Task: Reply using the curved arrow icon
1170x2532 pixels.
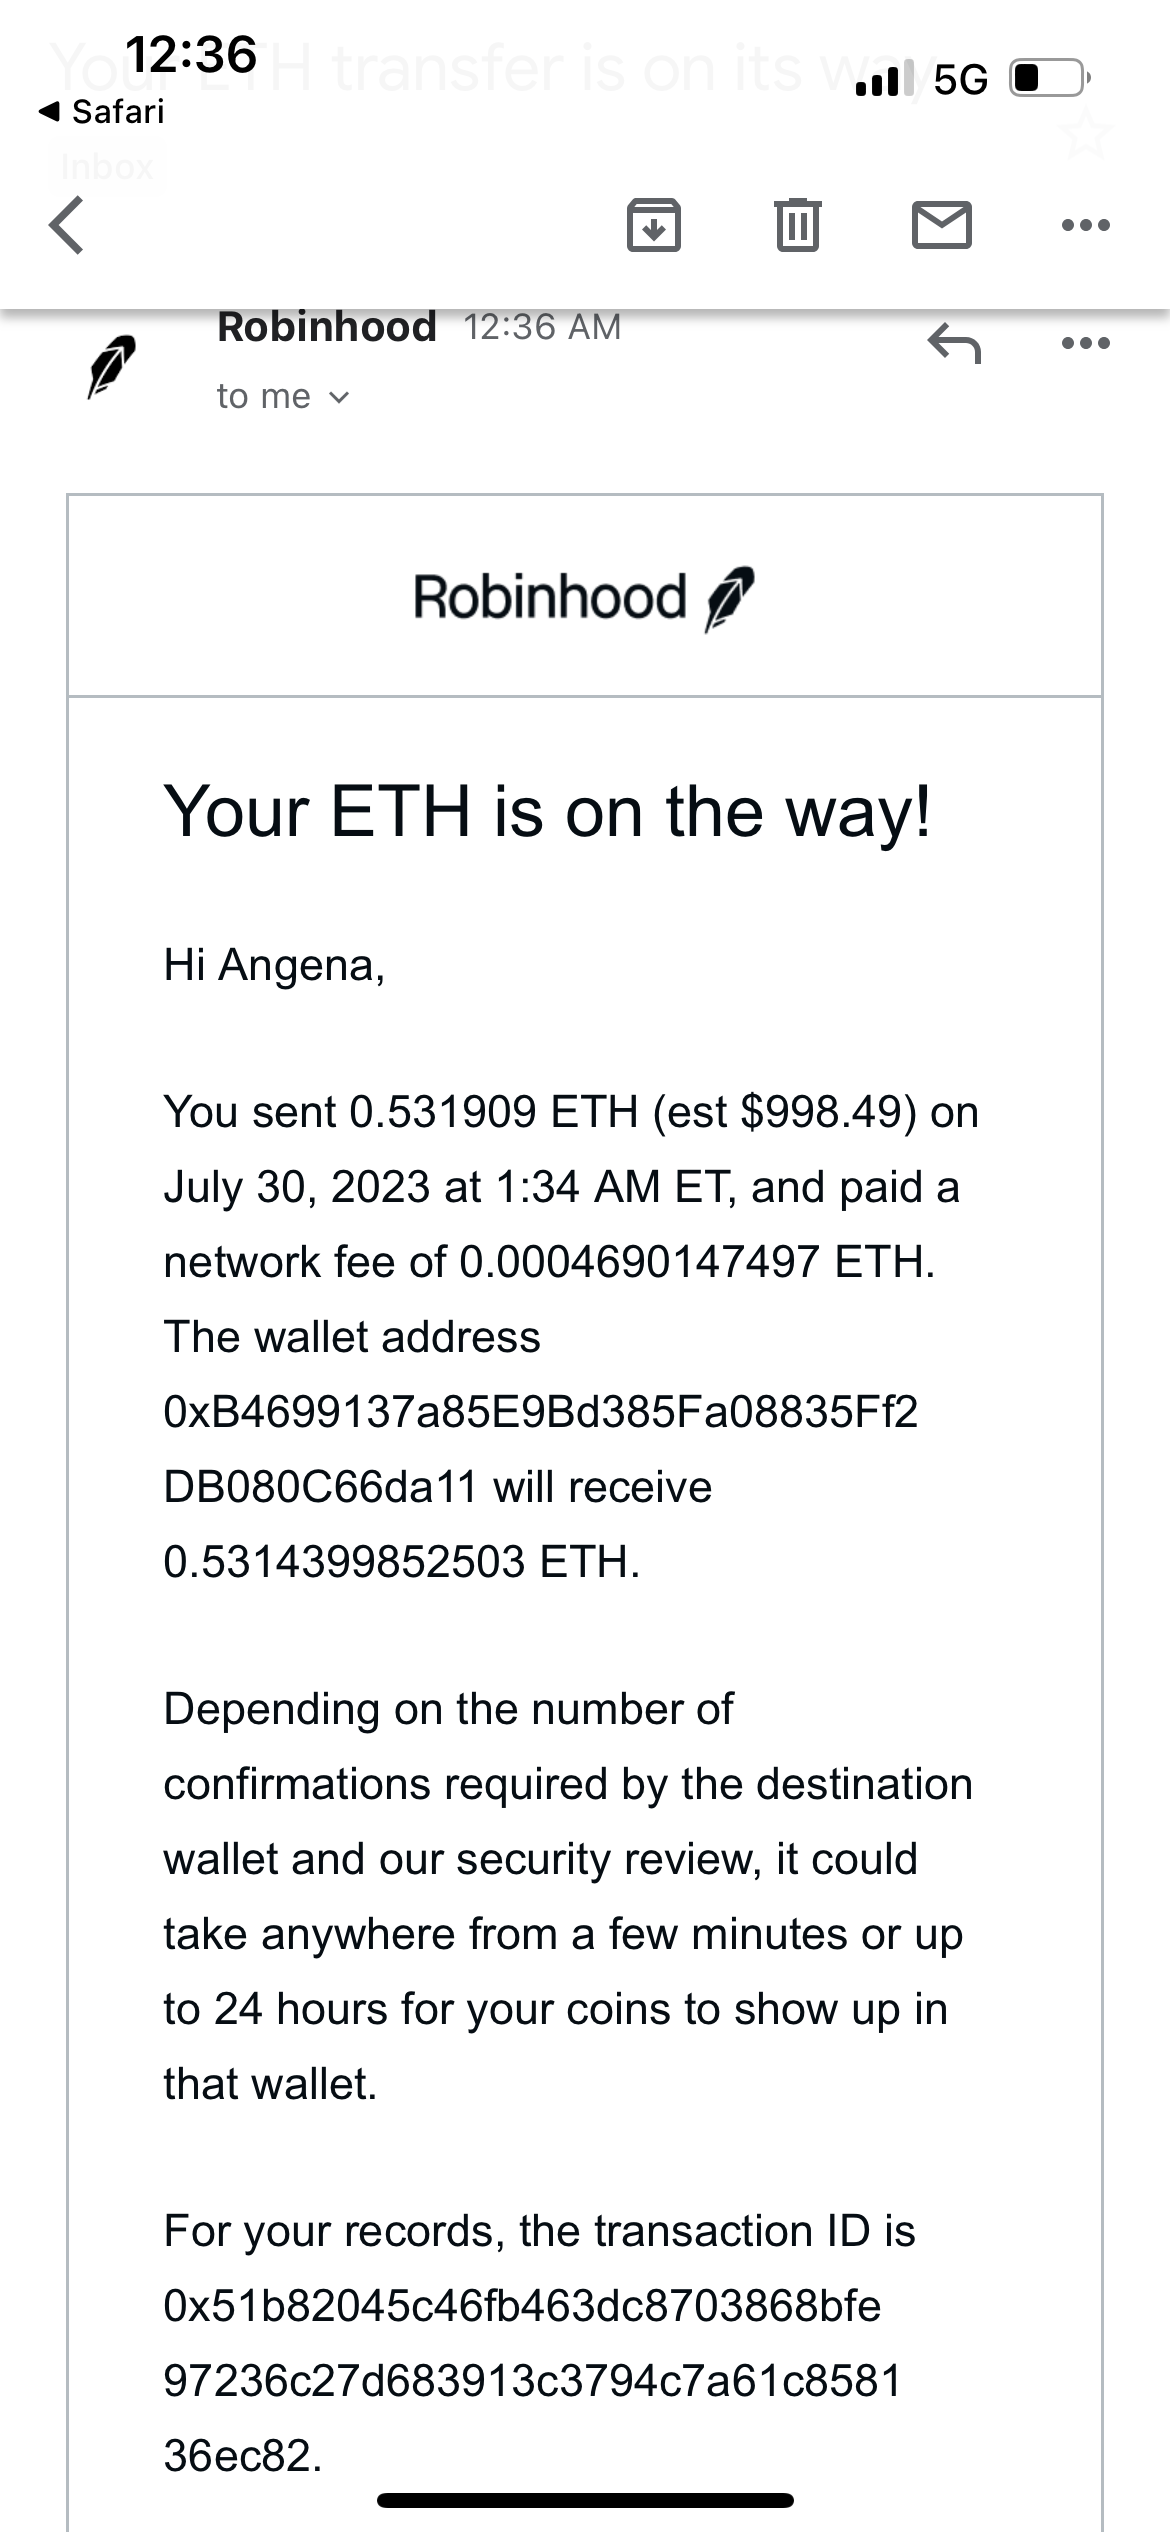Action: coord(954,344)
